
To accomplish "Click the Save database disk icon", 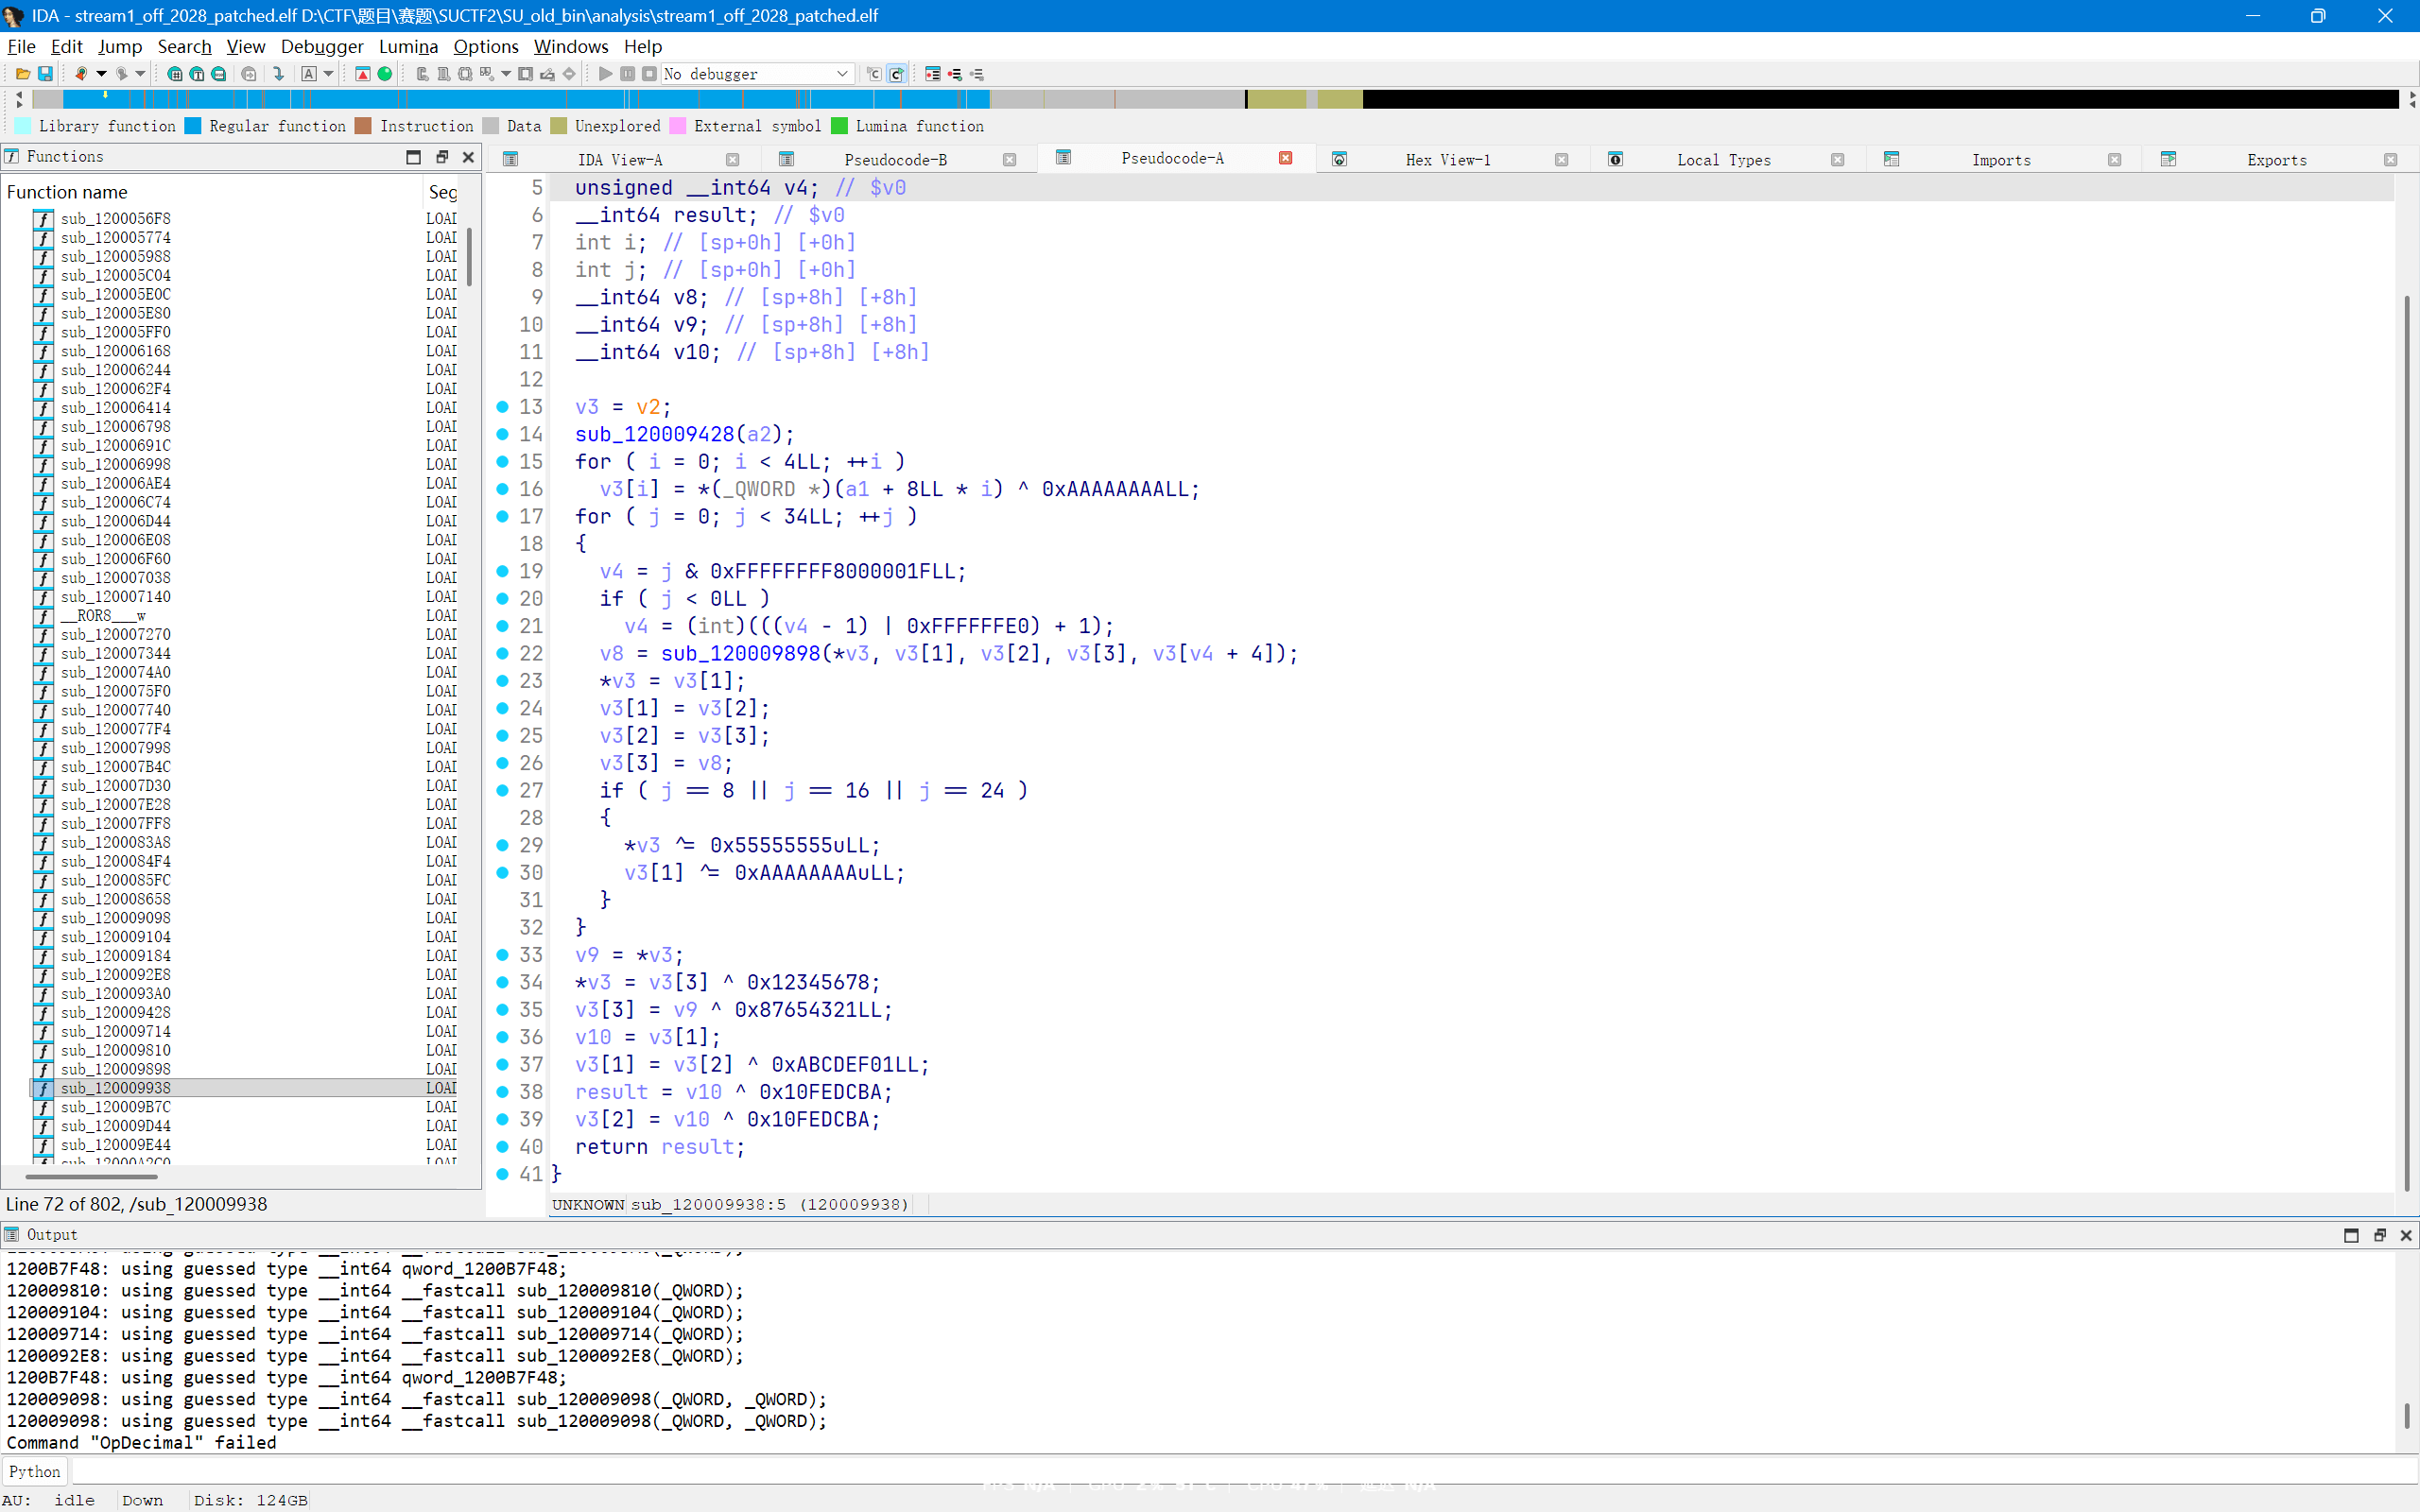I will point(45,74).
